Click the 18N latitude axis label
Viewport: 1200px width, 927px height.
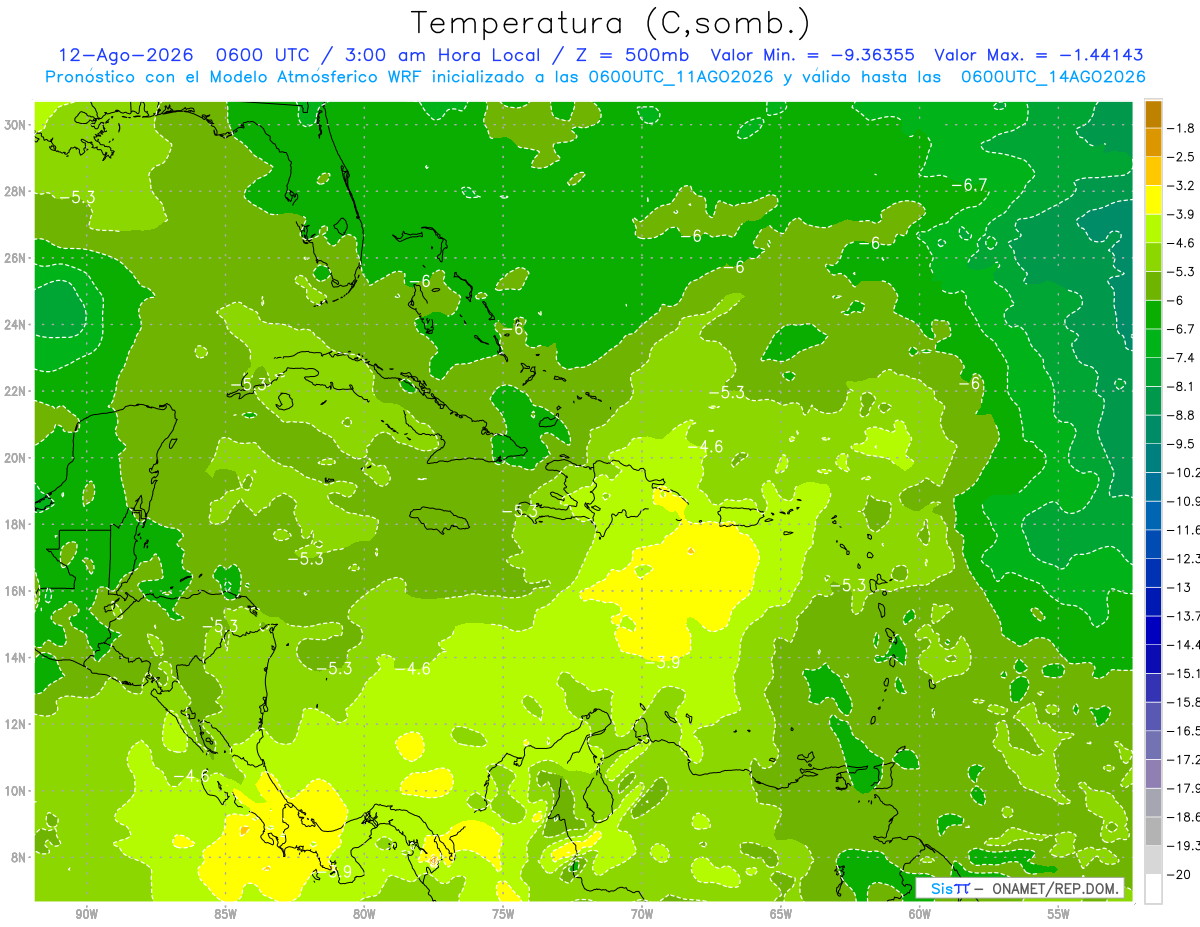tap(15, 524)
